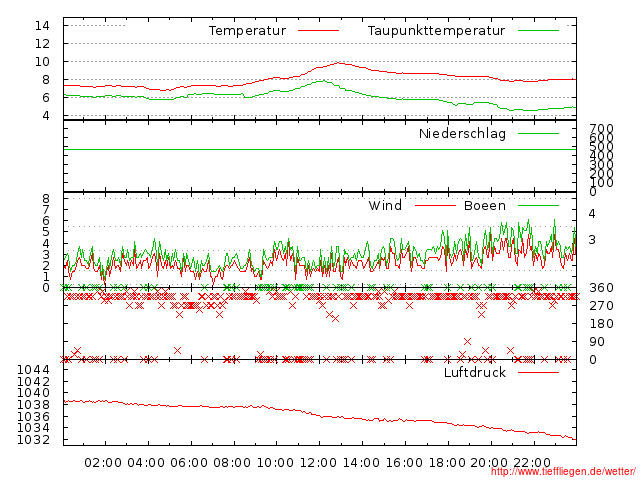Click the 1036 pressure axis value
The image size is (640, 480).
pyautogui.click(x=33, y=417)
